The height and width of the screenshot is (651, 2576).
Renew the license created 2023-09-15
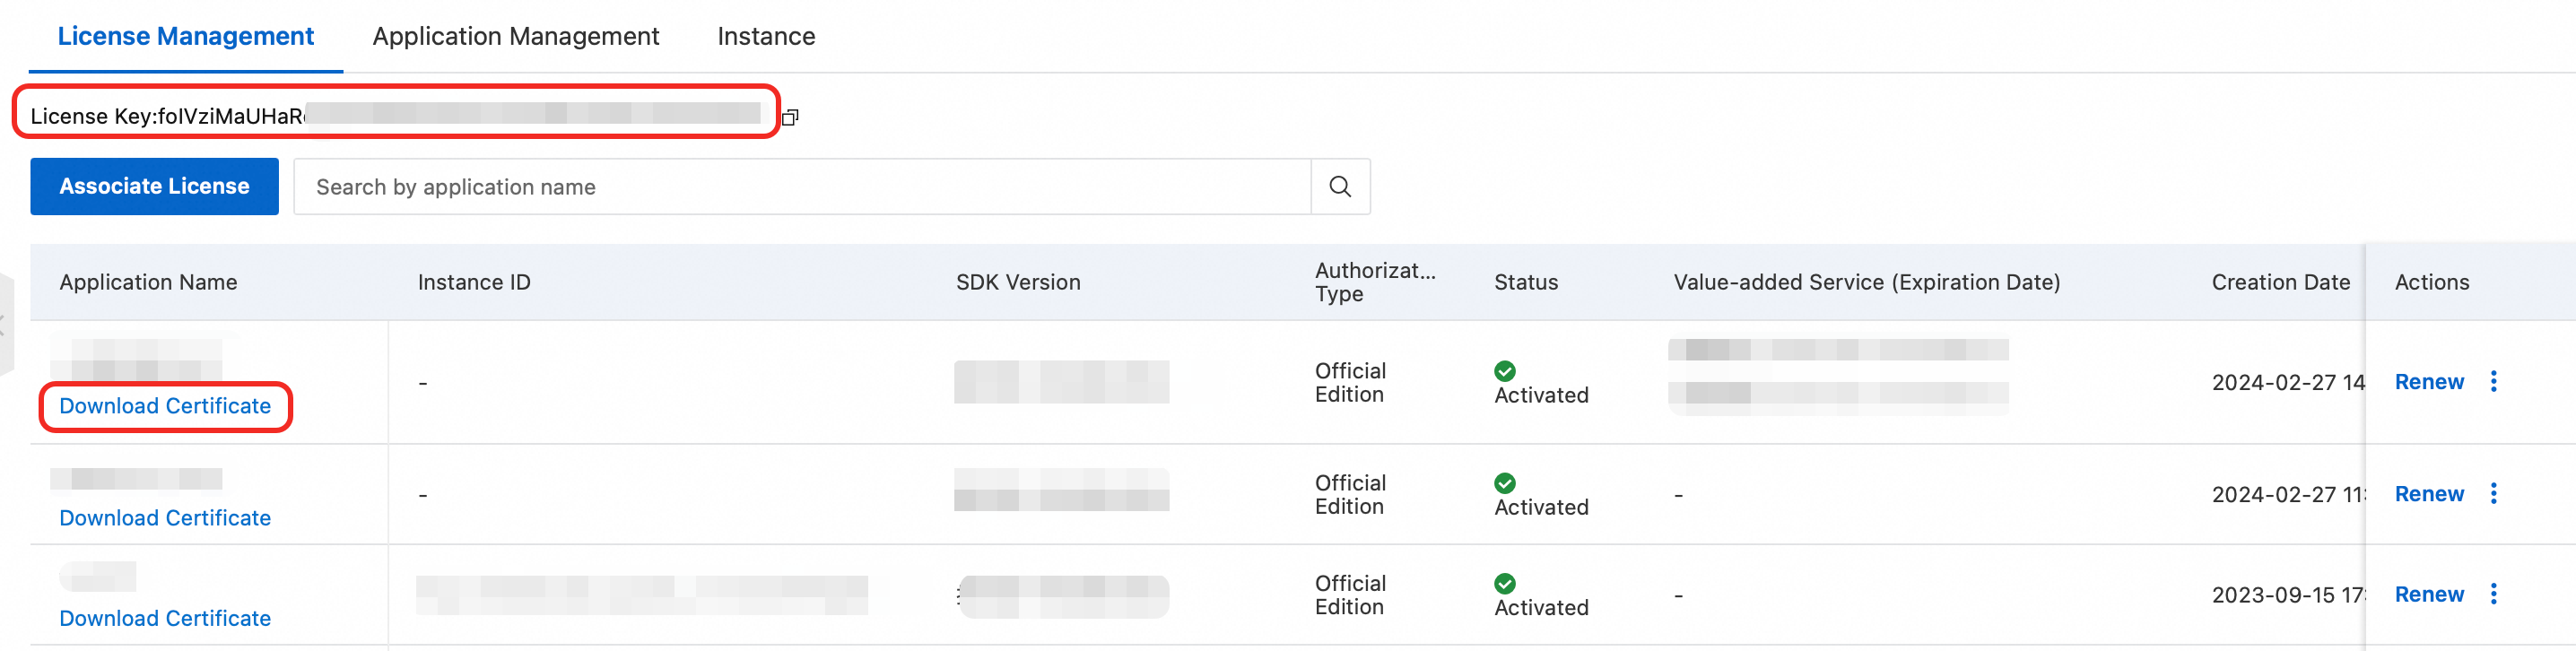coord(2429,594)
